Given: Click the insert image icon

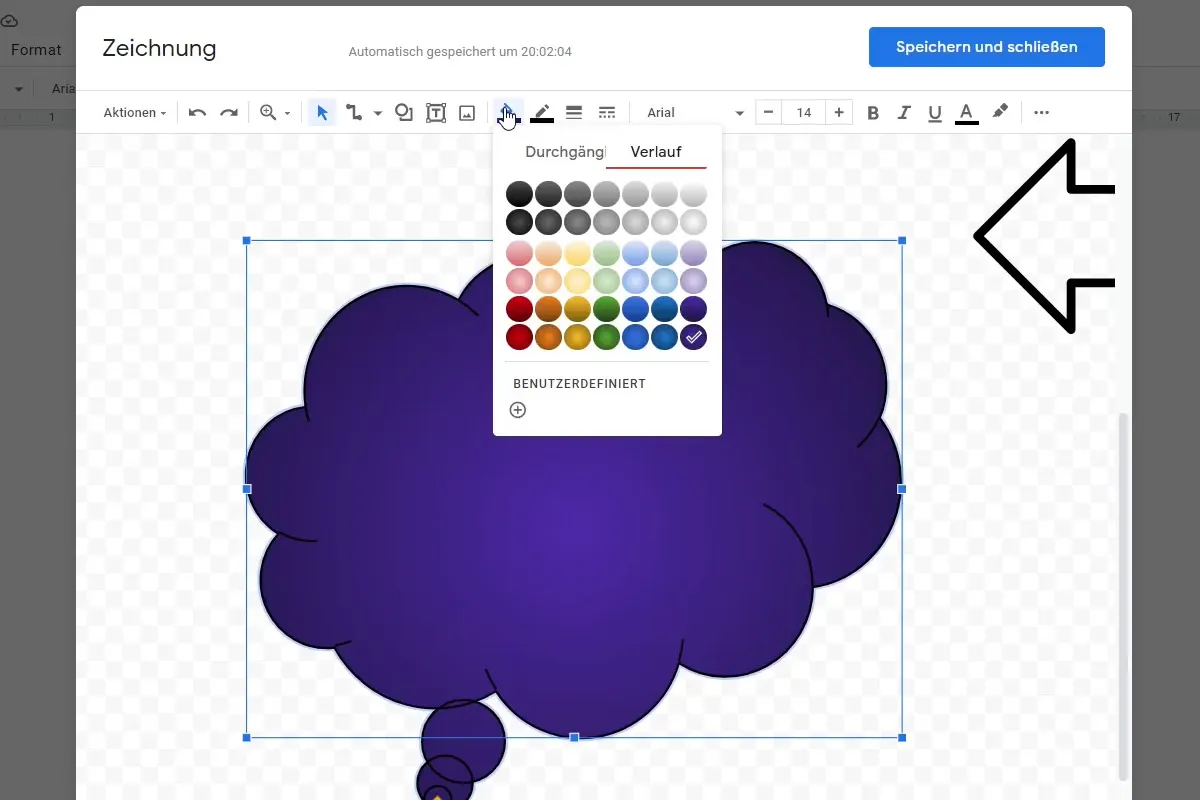Looking at the screenshot, I should tap(467, 113).
